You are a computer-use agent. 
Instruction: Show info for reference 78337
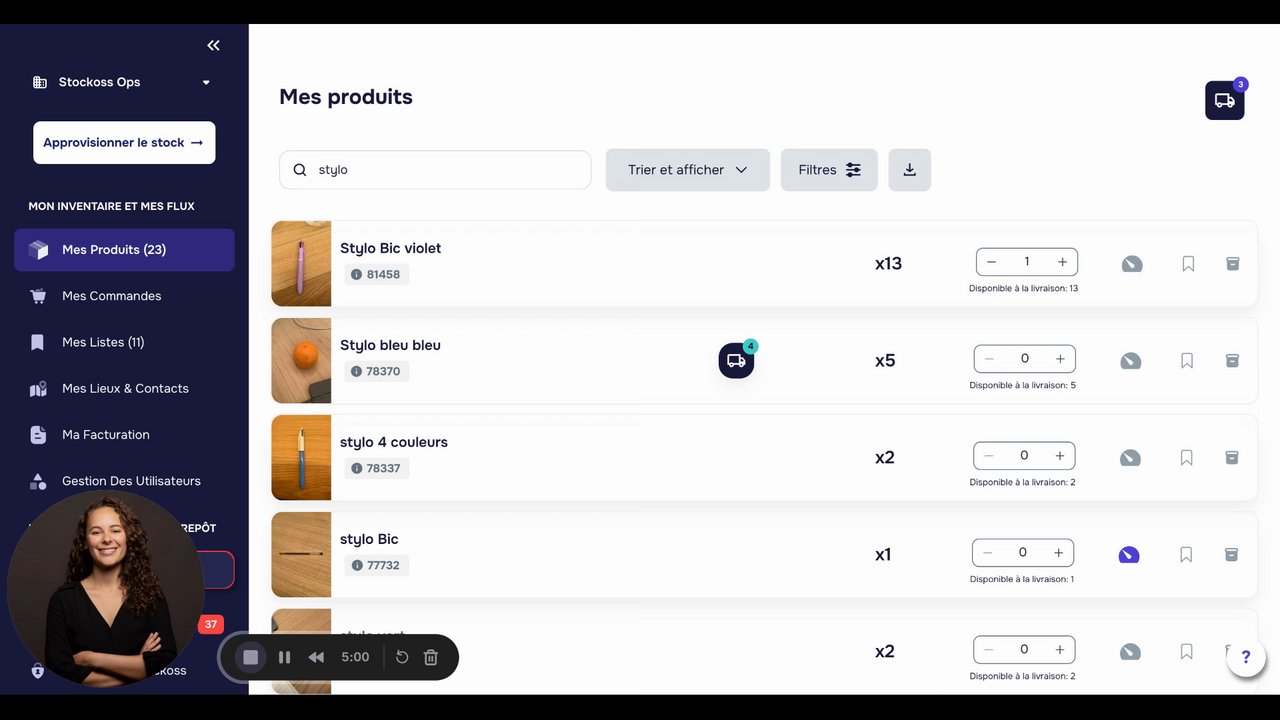click(357, 469)
